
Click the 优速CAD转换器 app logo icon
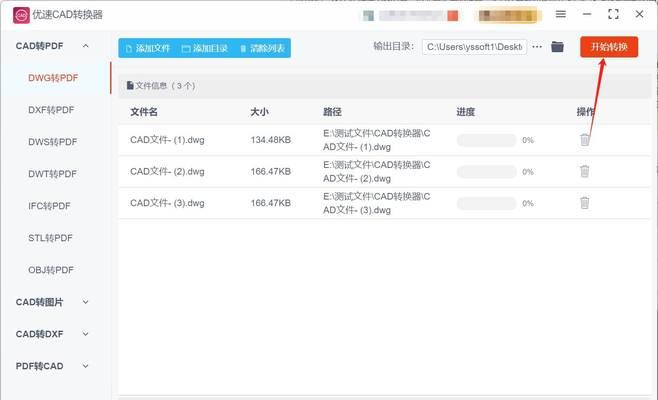21,15
